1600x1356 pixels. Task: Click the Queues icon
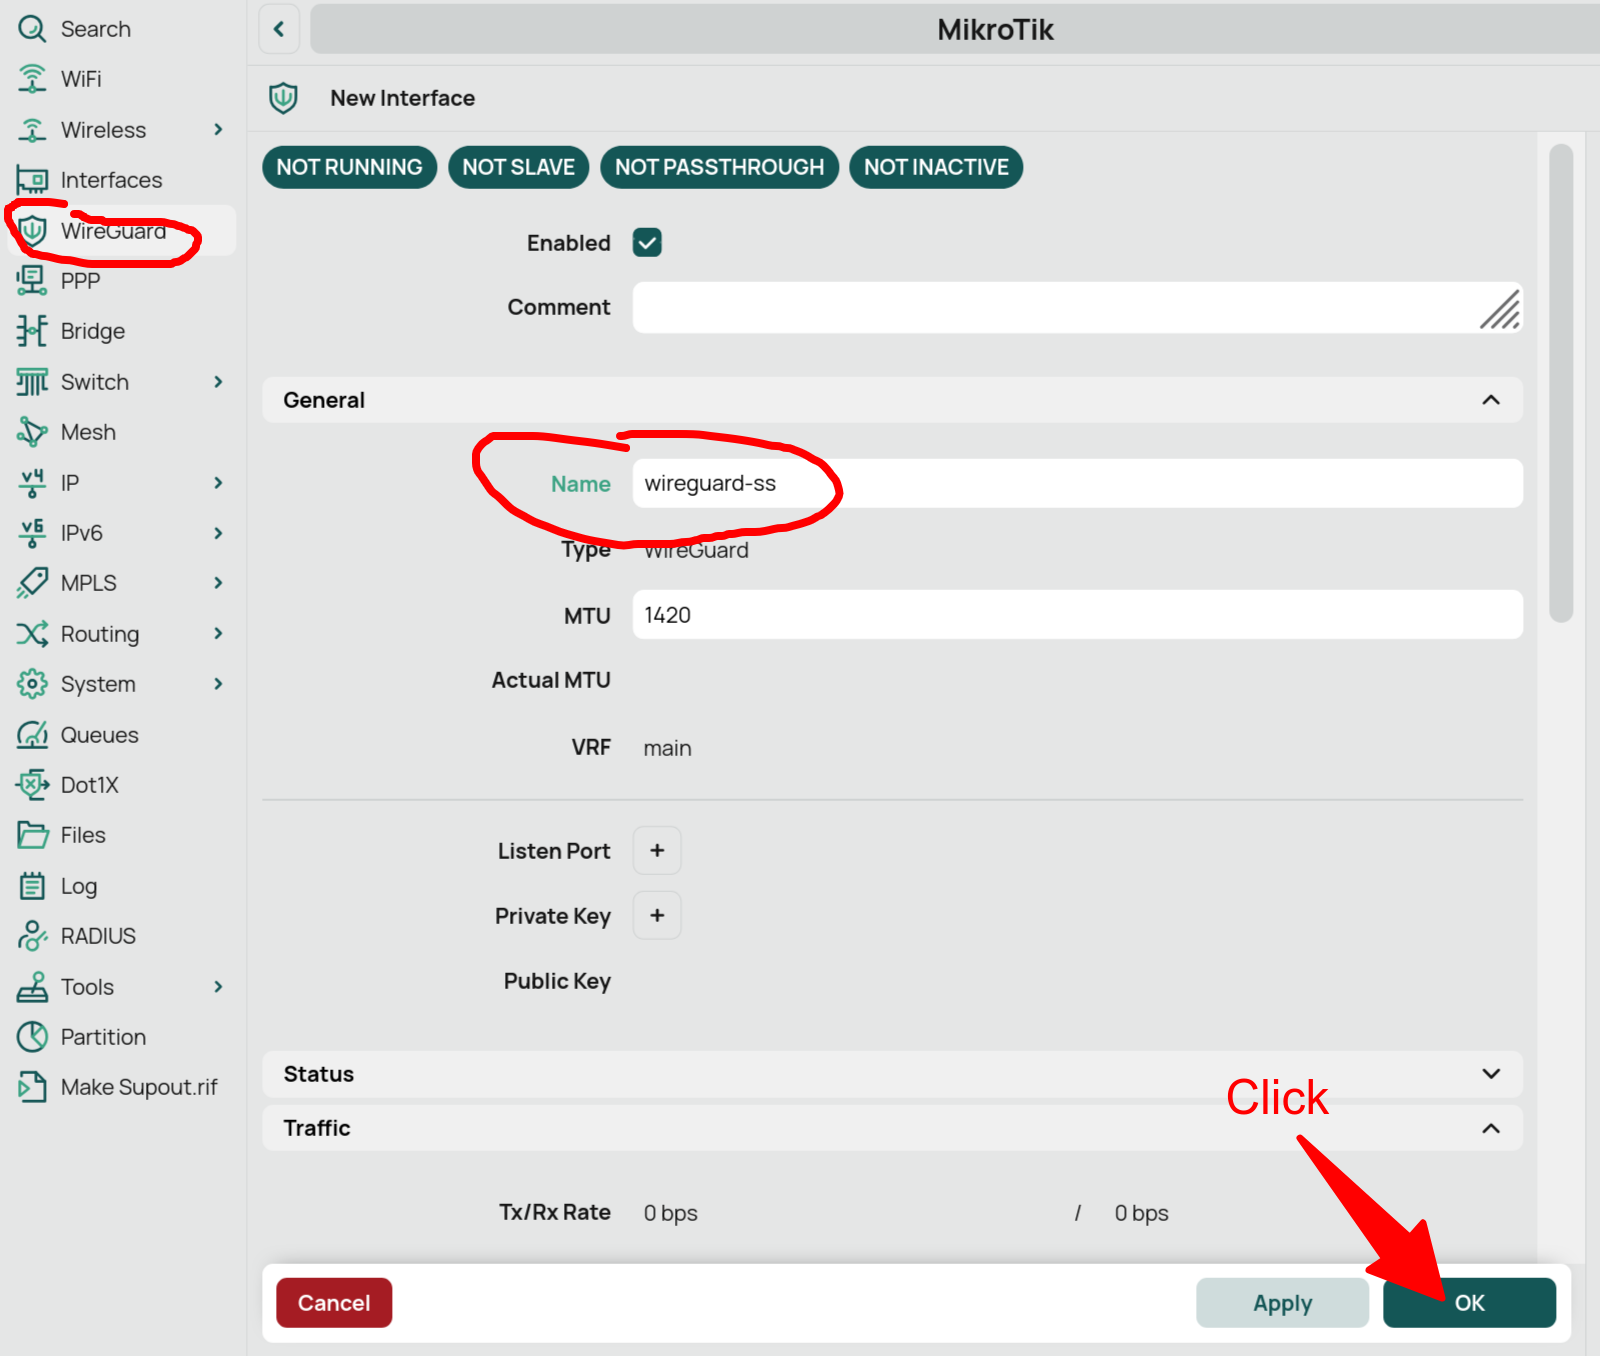[32, 735]
